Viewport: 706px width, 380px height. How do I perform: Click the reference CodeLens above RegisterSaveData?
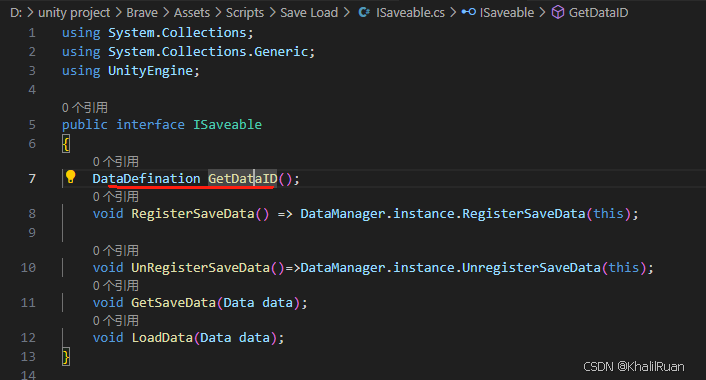point(116,197)
